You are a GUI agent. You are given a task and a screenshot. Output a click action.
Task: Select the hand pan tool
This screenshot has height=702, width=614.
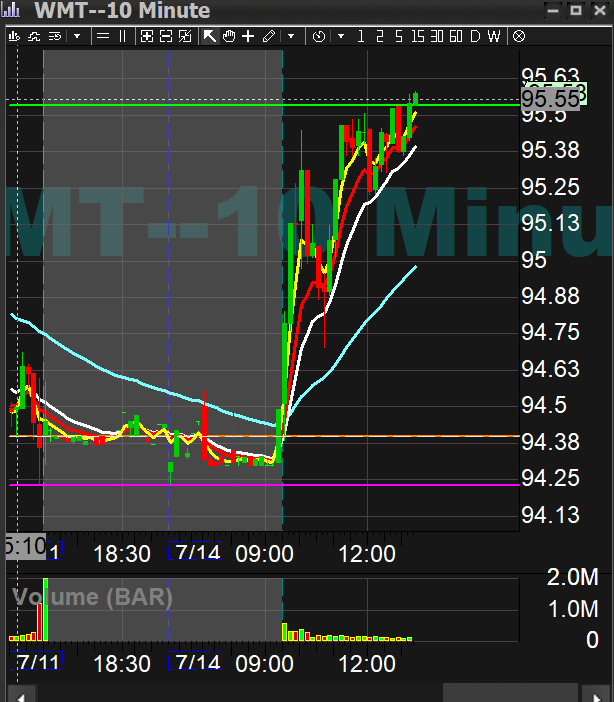229,36
